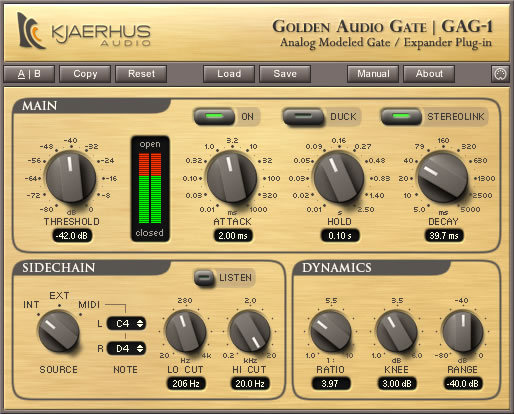Open the R note D4 selector
This screenshot has height=414, width=514.
tap(126, 349)
